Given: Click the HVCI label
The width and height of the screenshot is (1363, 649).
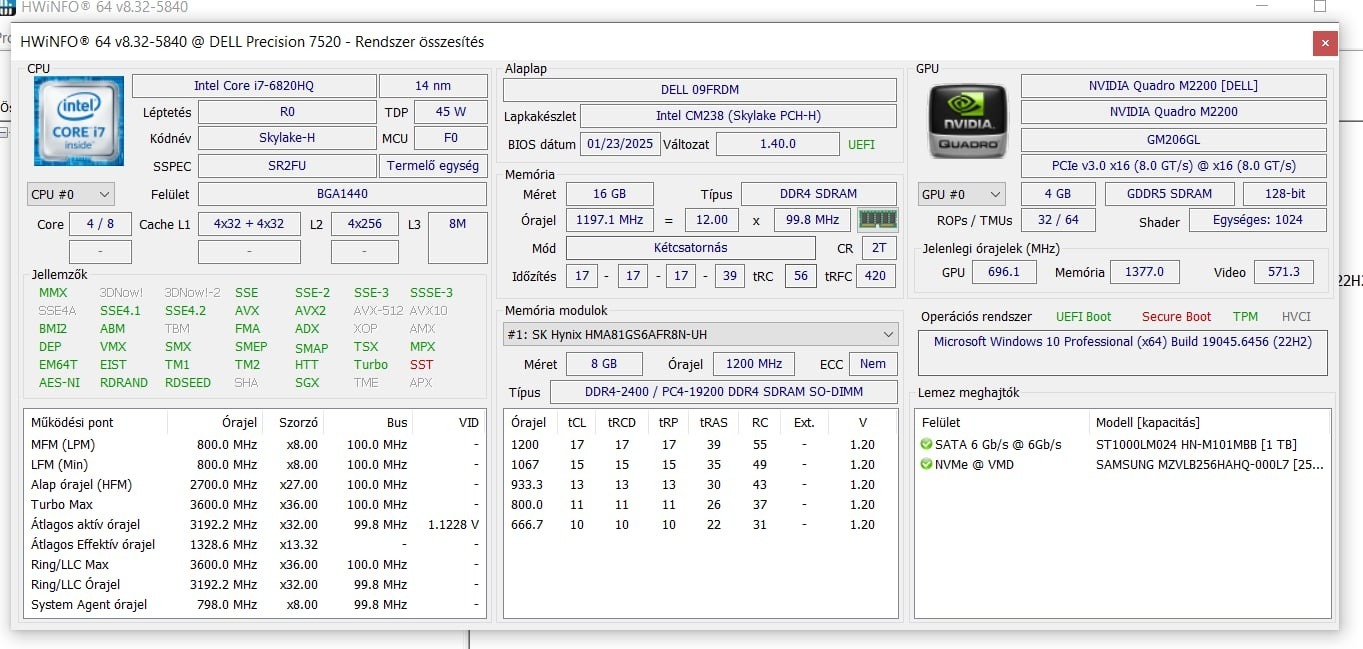Looking at the screenshot, I should pos(1296,317).
